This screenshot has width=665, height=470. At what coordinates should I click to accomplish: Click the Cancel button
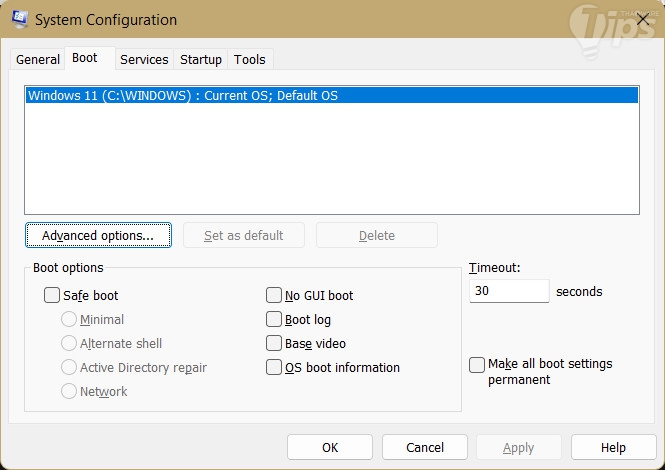pos(425,447)
